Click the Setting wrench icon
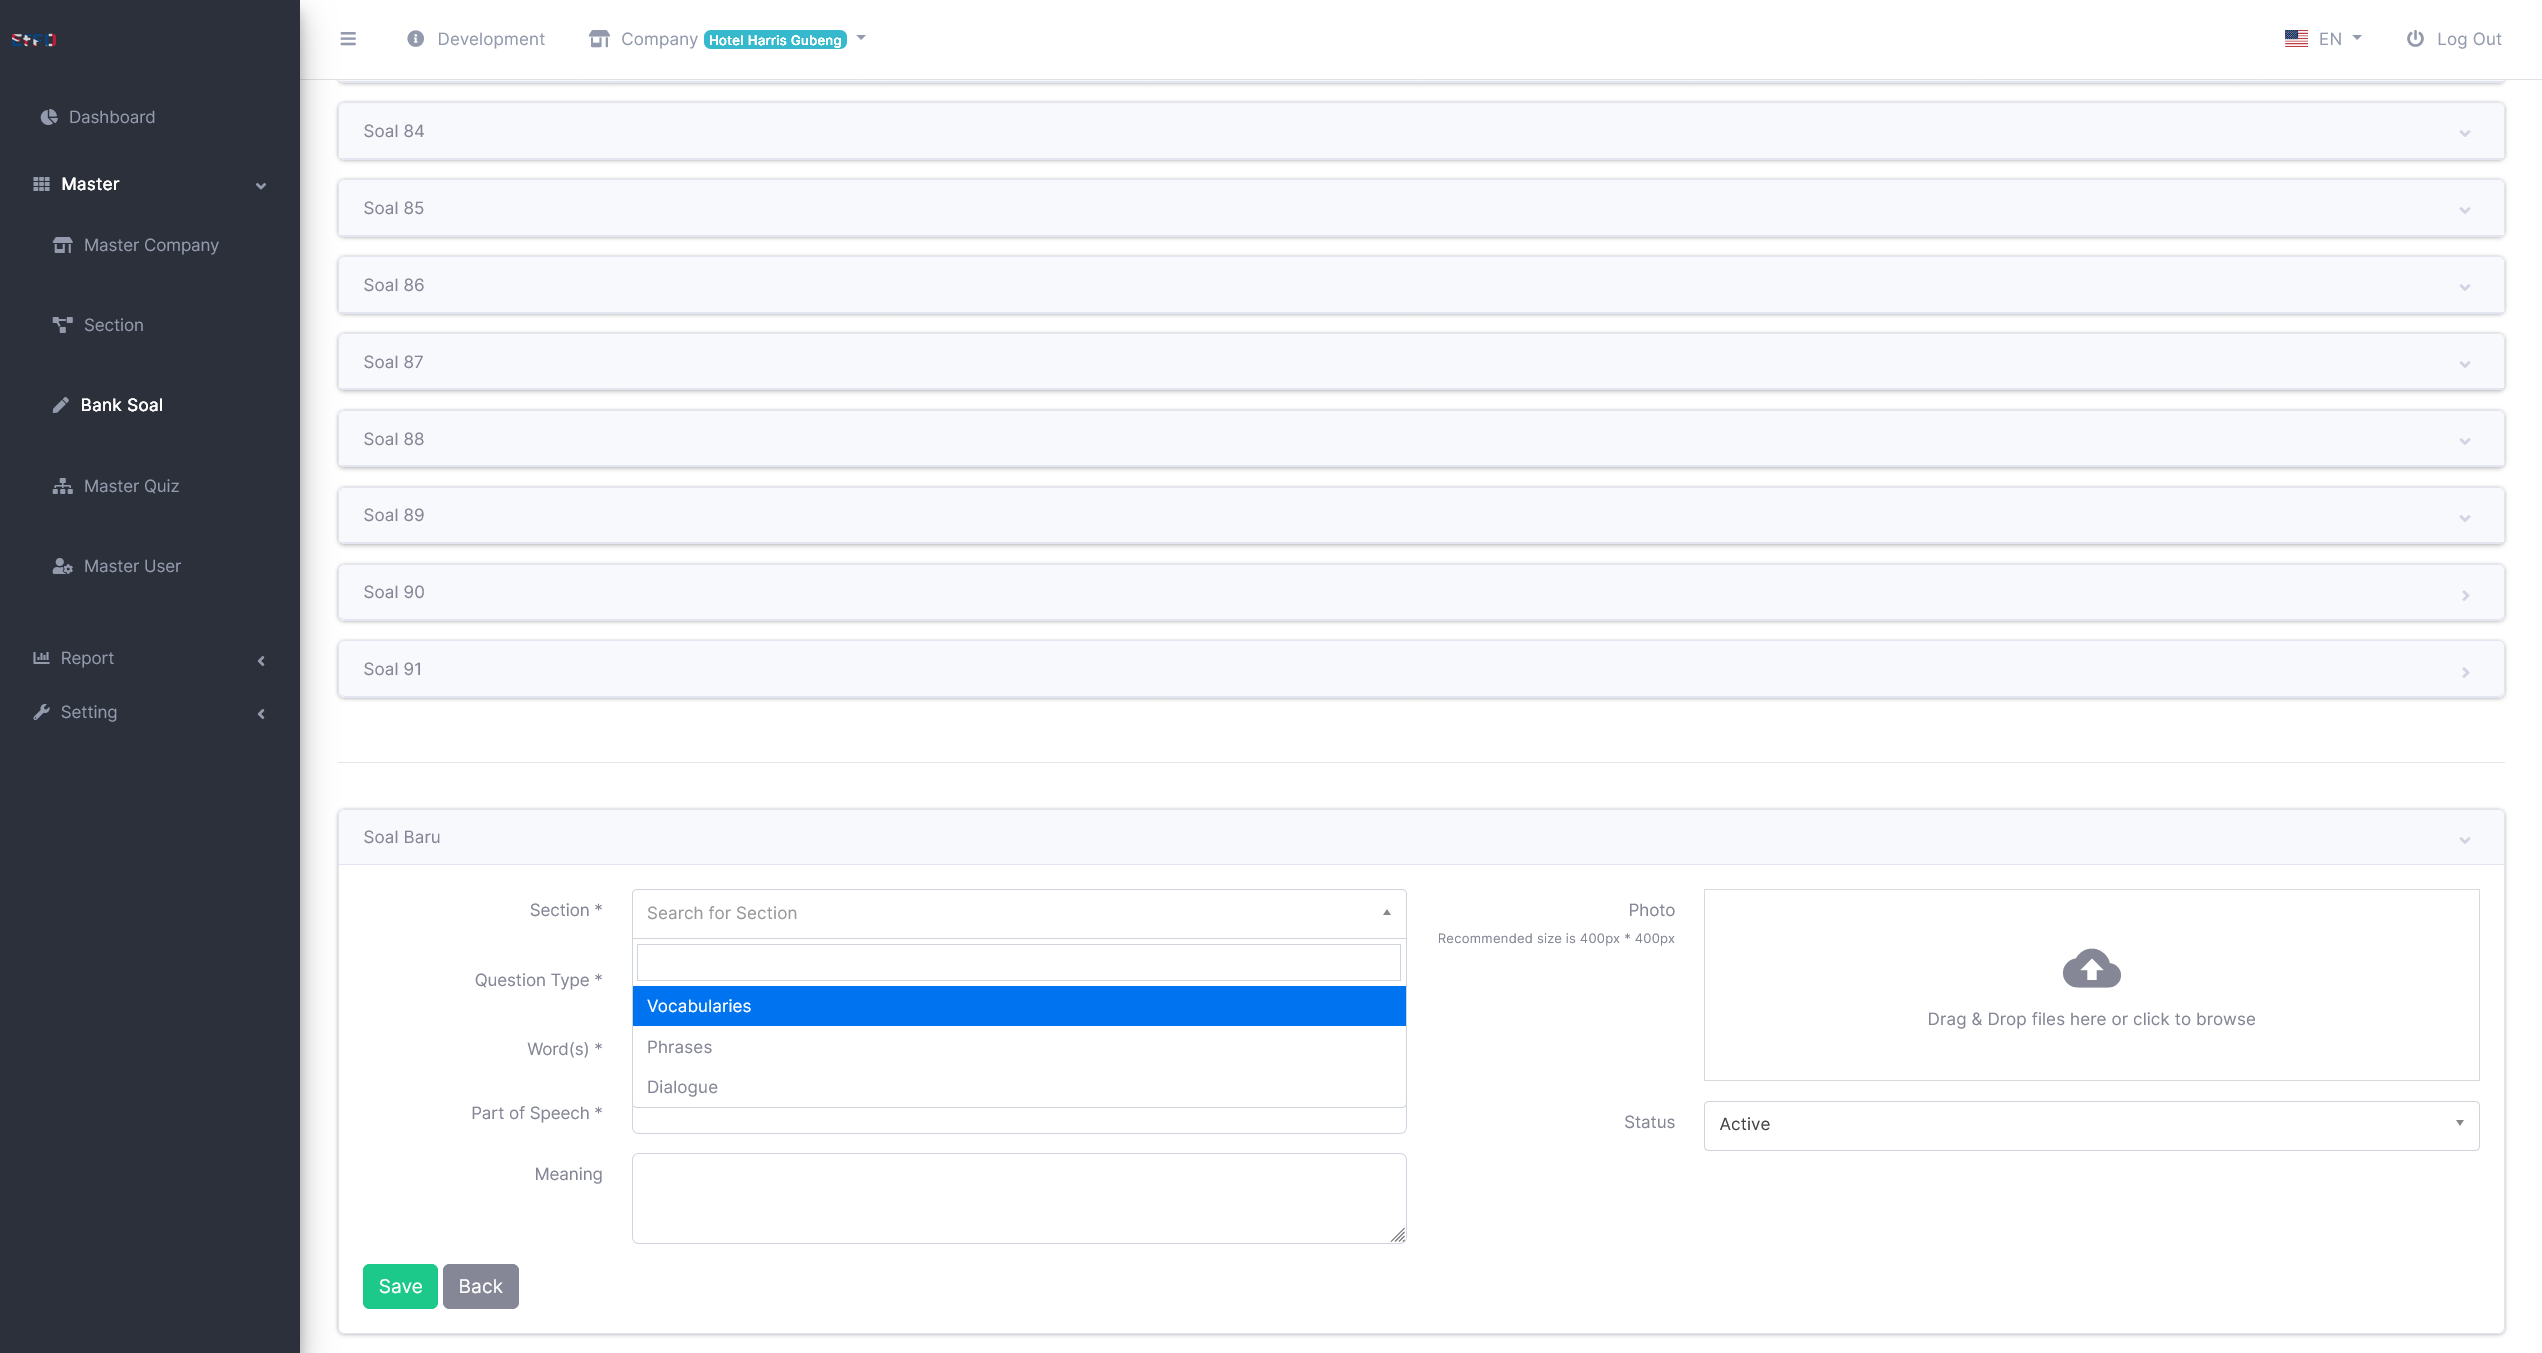This screenshot has width=2542, height=1353. 41,712
